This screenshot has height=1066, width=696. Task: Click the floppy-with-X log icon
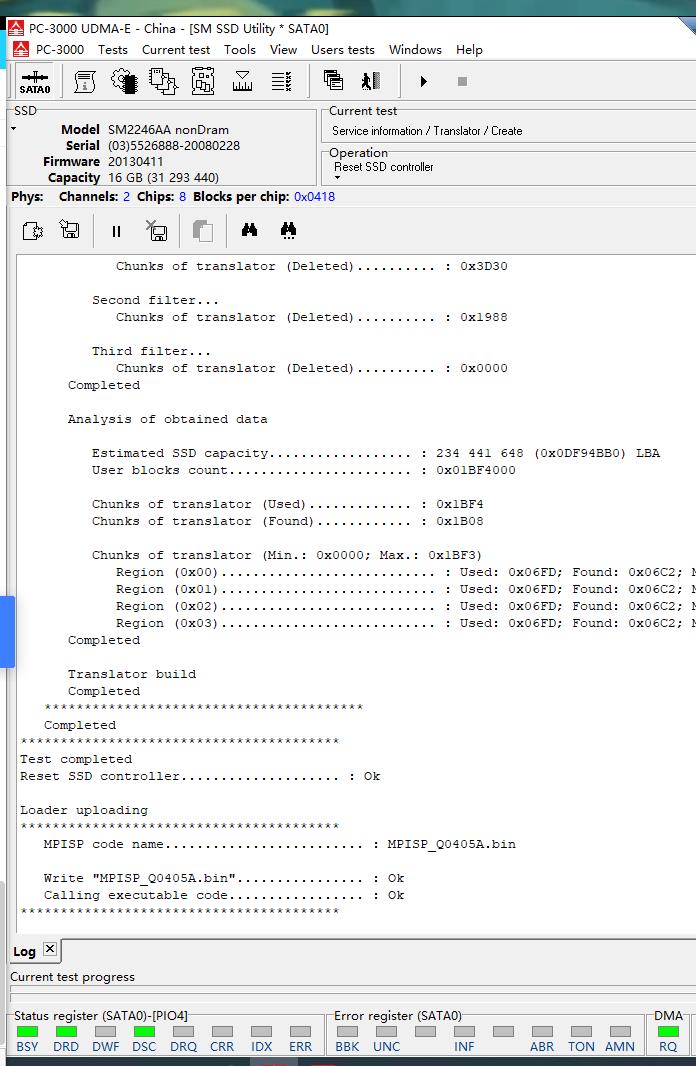pos(157,230)
